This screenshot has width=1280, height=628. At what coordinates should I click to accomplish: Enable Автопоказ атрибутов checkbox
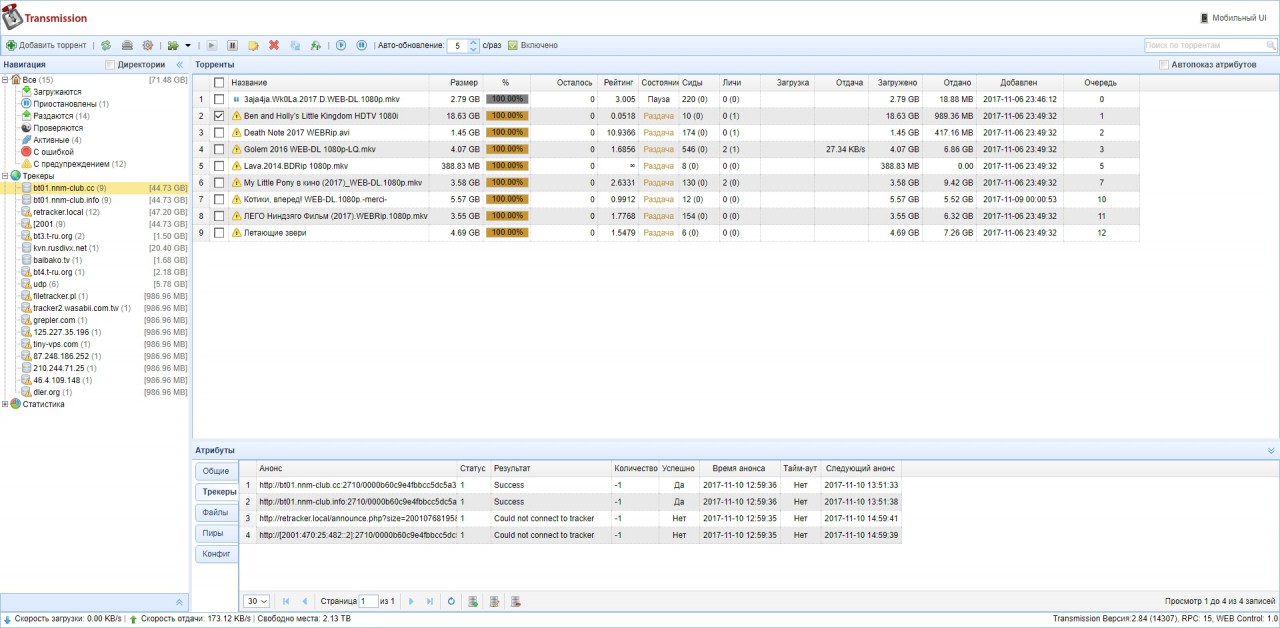point(1163,65)
